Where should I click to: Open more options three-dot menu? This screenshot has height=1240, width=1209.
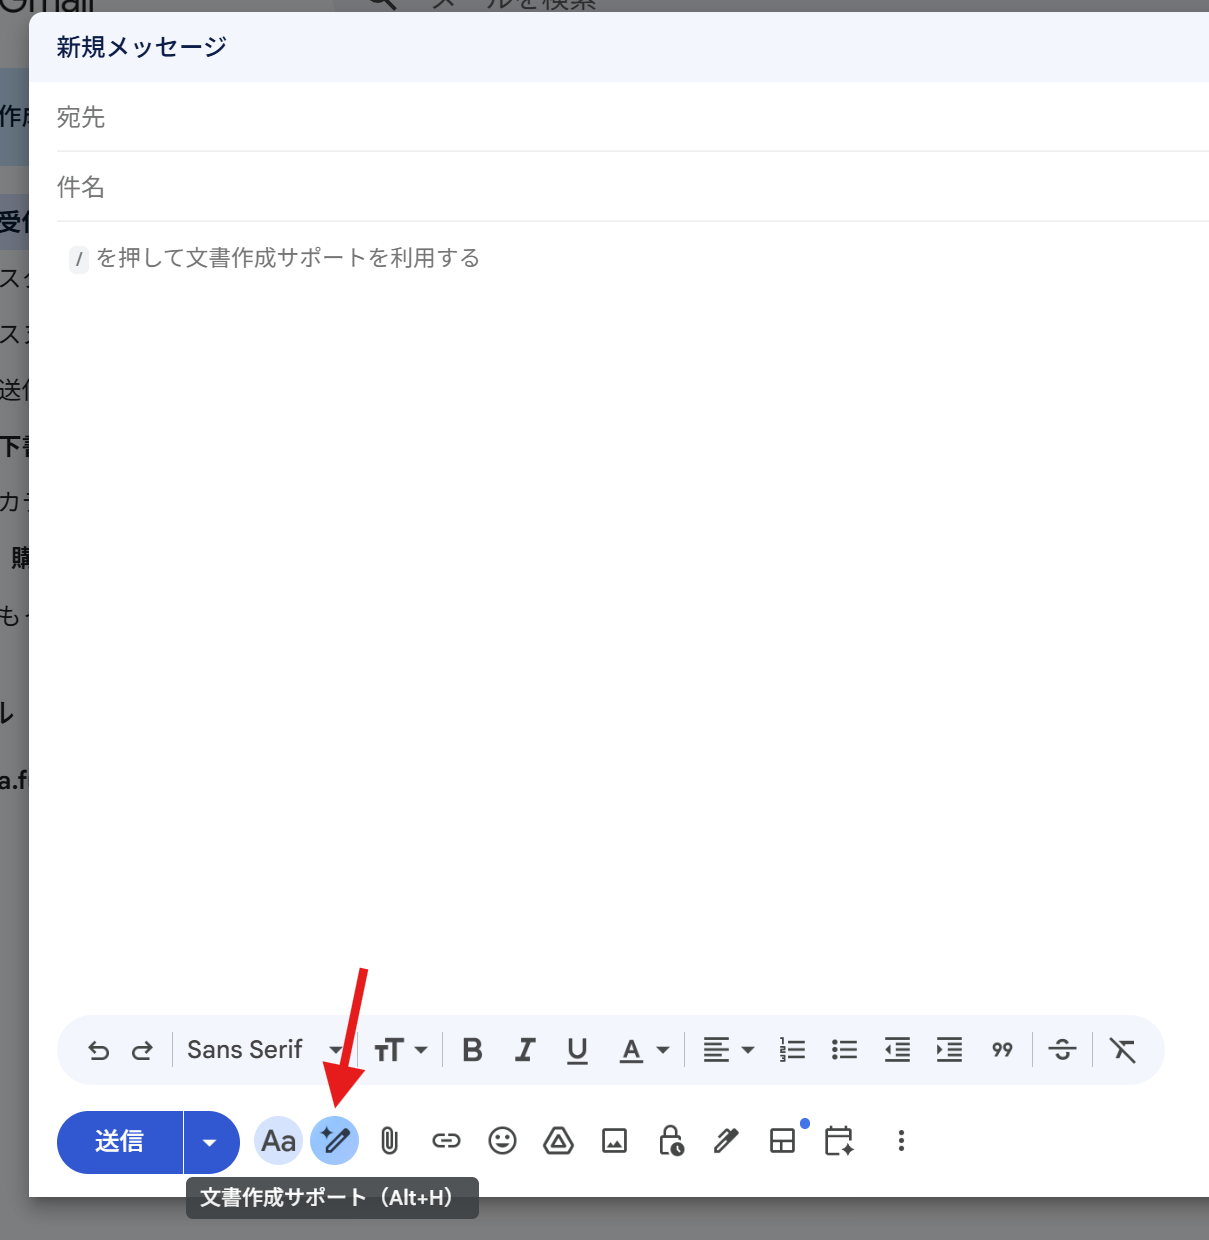point(901,1141)
